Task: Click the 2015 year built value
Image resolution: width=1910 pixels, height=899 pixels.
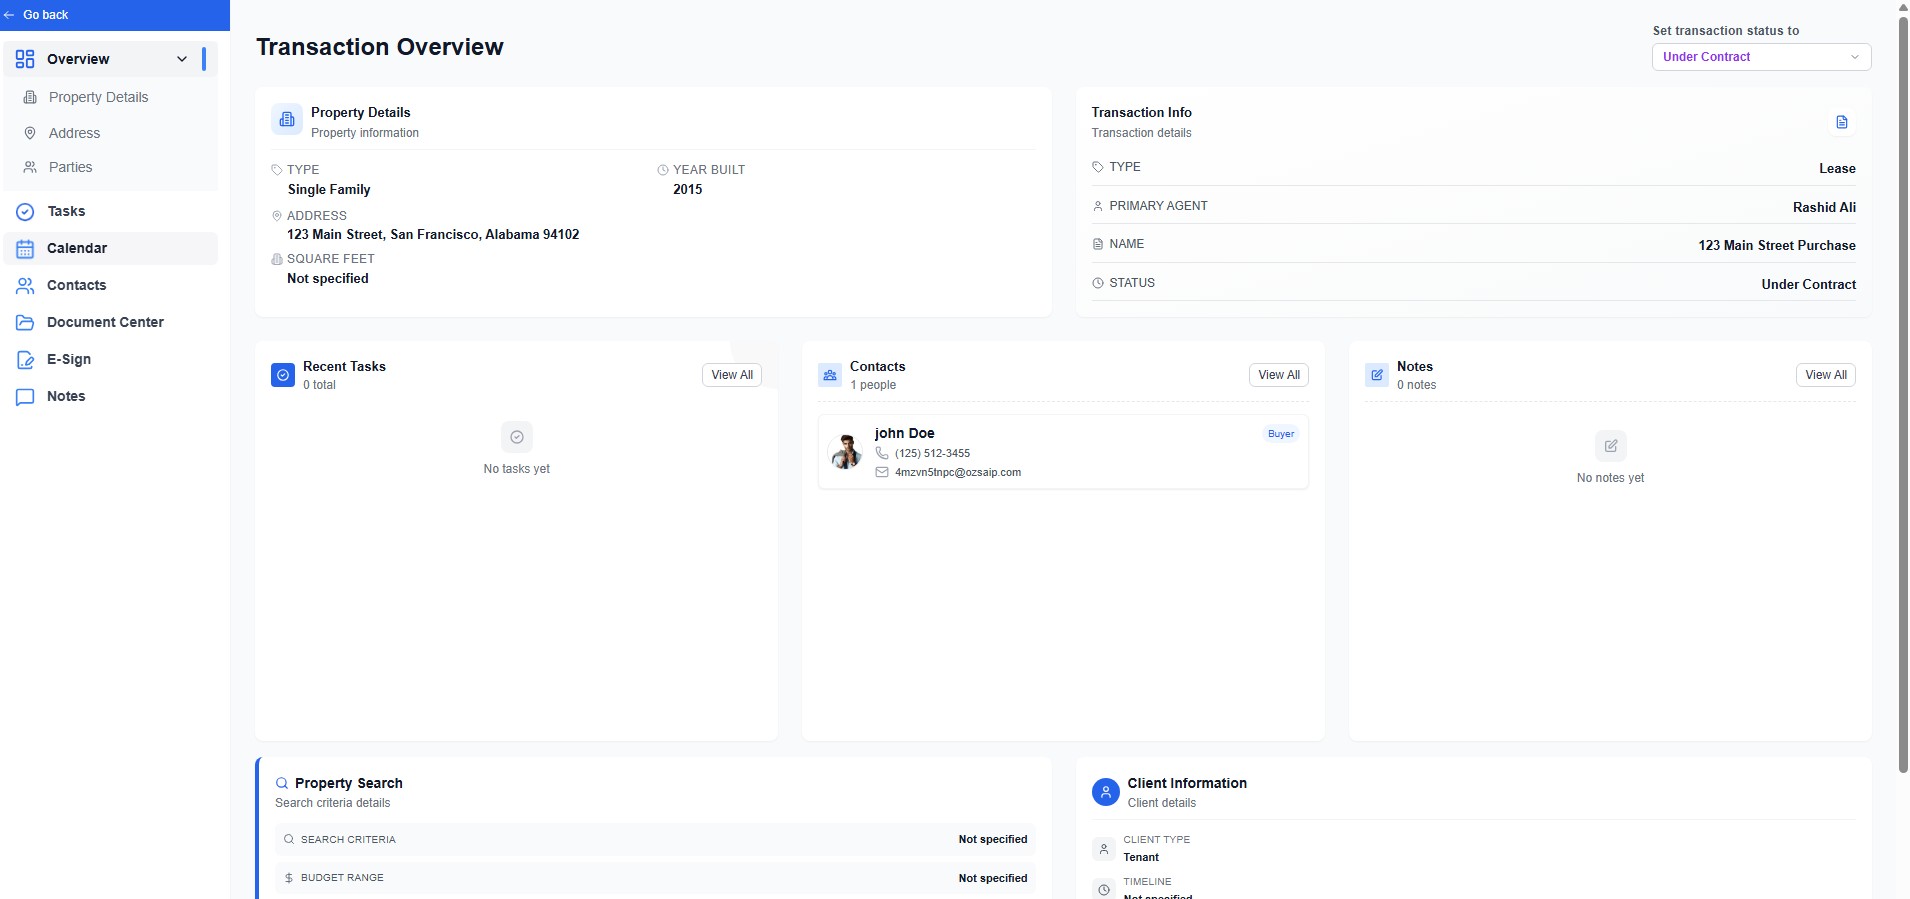Action: 688,189
